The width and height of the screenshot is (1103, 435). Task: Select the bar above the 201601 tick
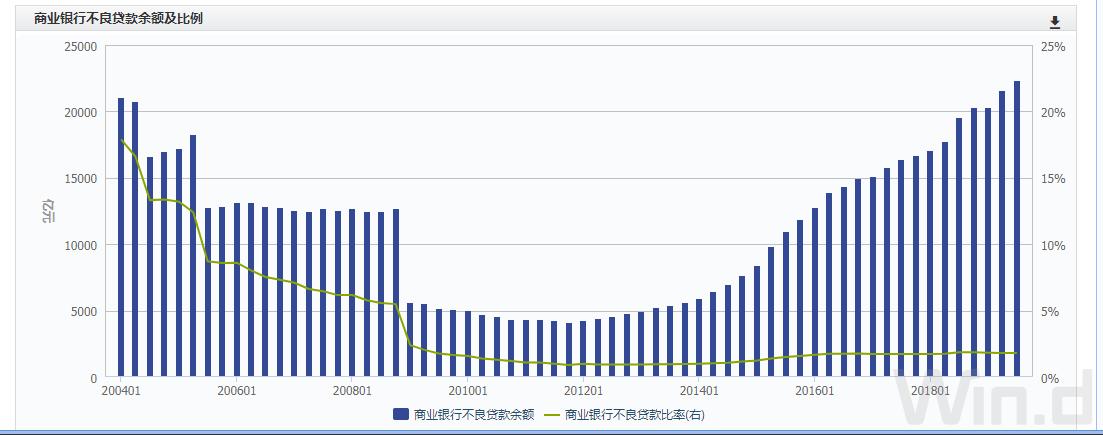(815, 293)
